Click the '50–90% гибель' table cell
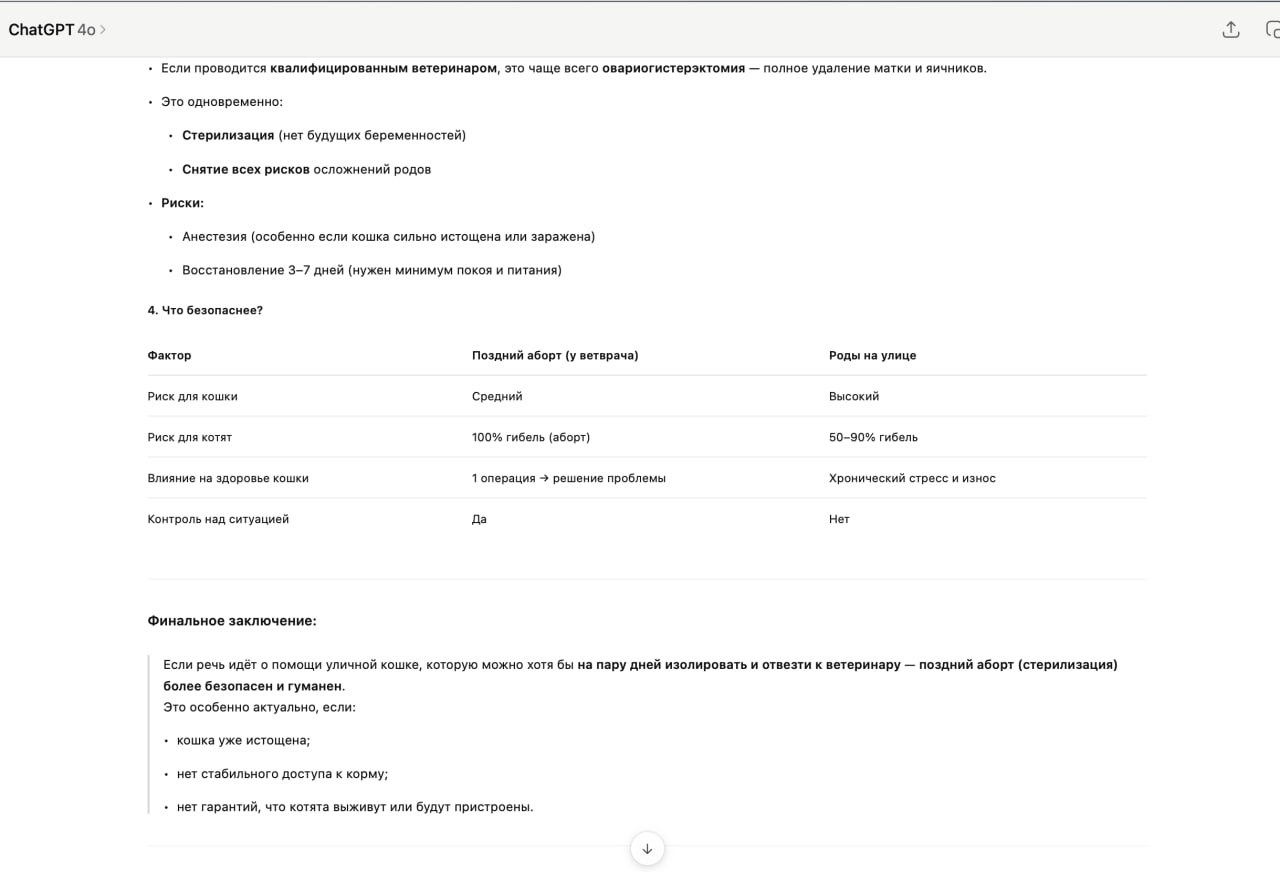Image resolution: width=1280 pixels, height=872 pixels. coord(873,437)
